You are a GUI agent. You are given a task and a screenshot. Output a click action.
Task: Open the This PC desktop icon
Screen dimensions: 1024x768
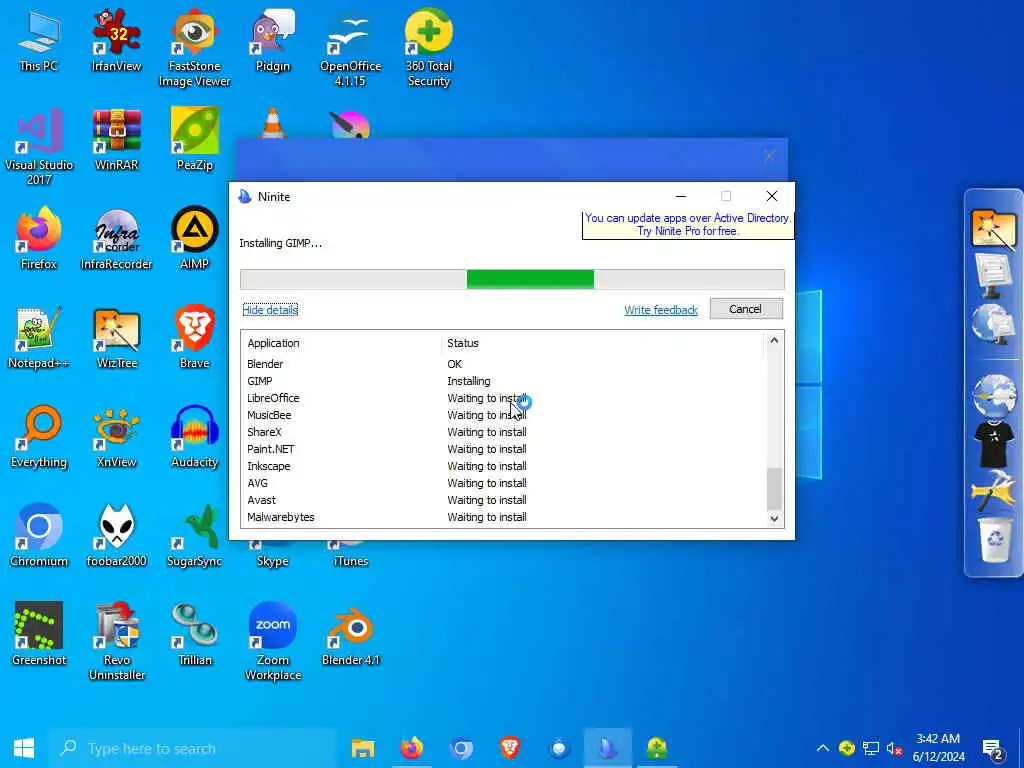pos(39,41)
